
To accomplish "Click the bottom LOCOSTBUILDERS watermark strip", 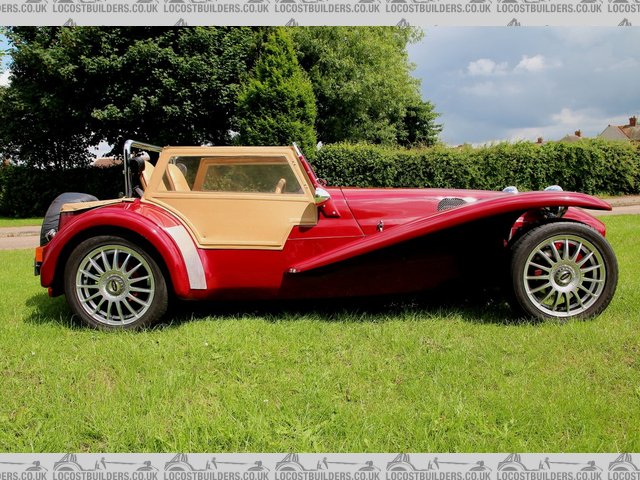I will 320,466.
